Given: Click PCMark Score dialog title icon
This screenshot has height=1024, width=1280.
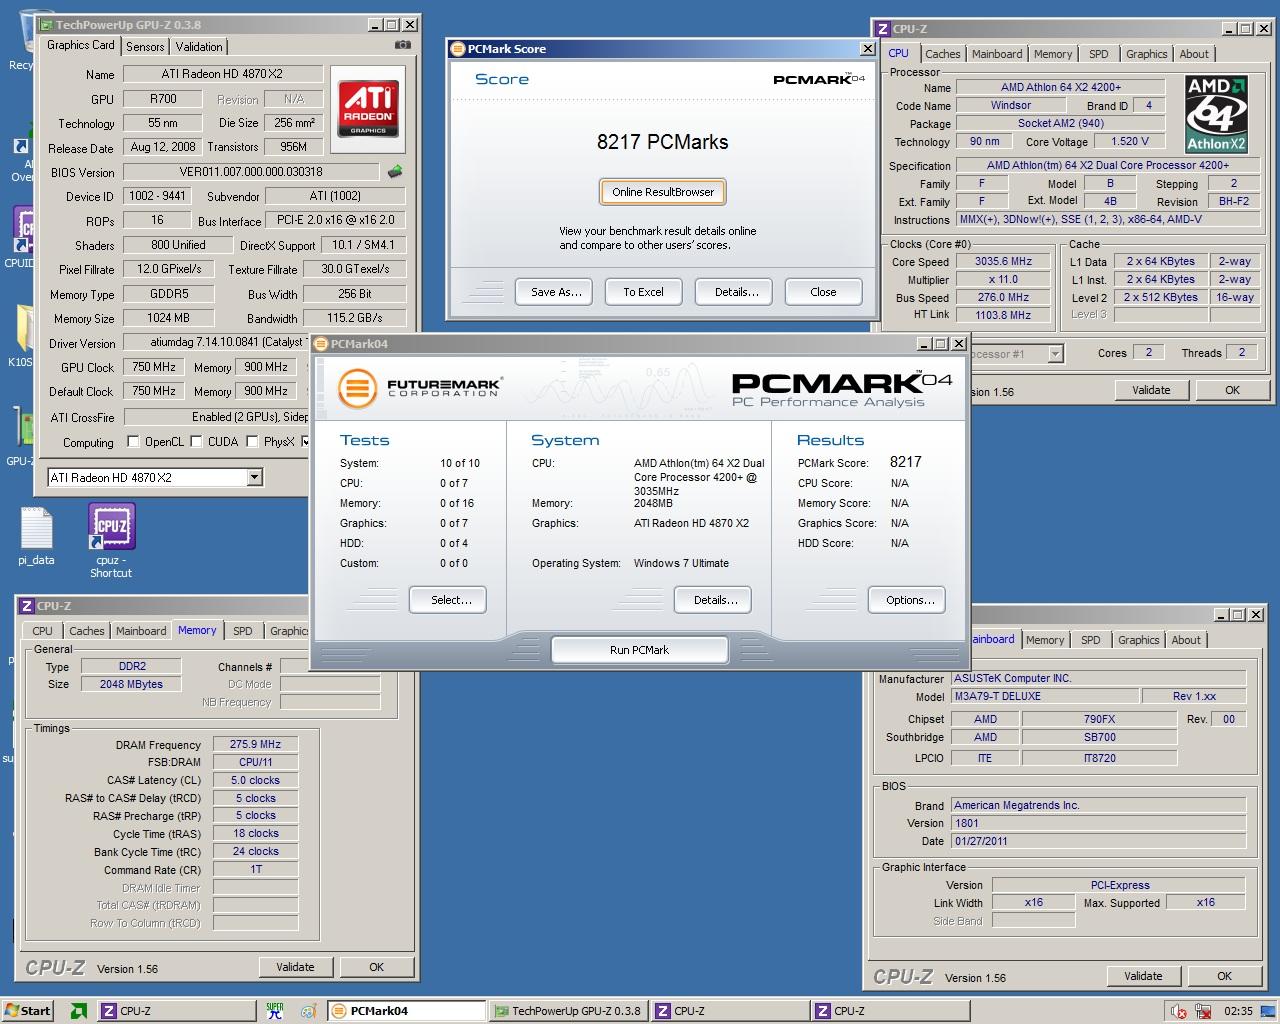Looking at the screenshot, I should pos(458,48).
